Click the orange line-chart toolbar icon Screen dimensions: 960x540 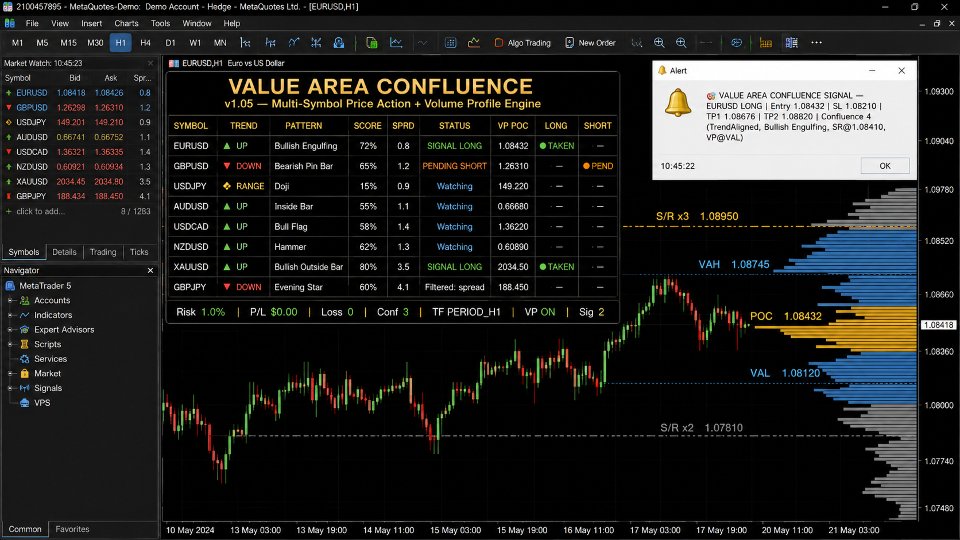tap(474, 43)
